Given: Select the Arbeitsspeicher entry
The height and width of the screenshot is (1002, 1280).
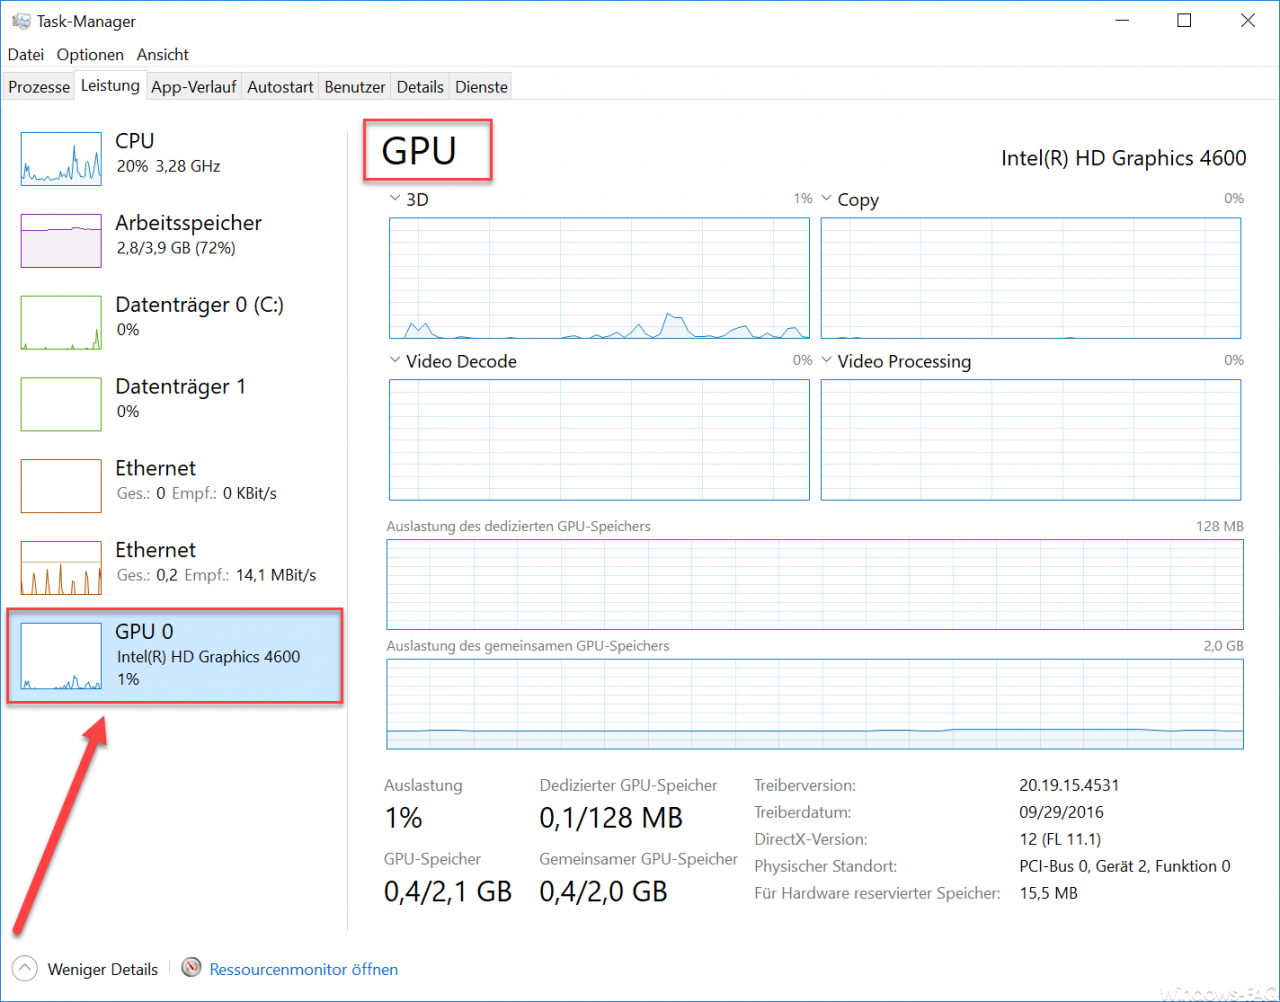Looking at the screenshot, I should pyautogui.click(x=174, y=240).
